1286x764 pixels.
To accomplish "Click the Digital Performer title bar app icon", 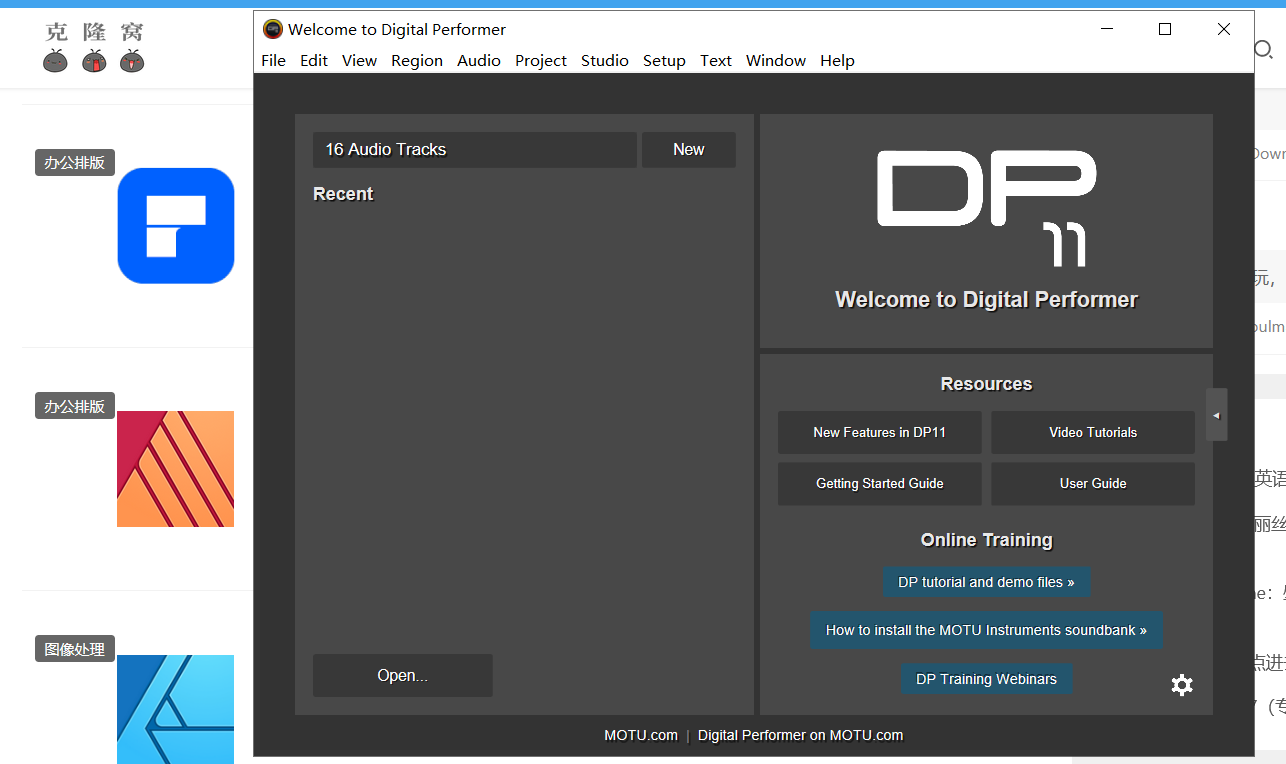I will 272,29.
